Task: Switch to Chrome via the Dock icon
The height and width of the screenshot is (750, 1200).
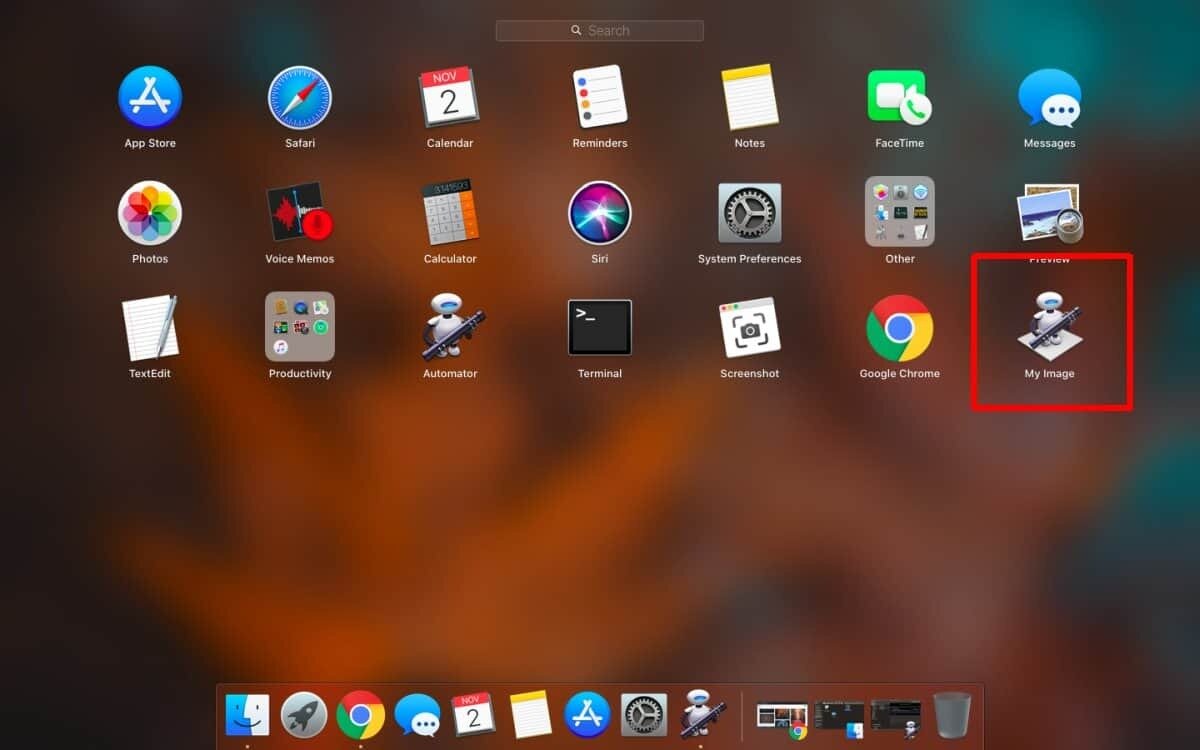Action: [x=361, y=715]
